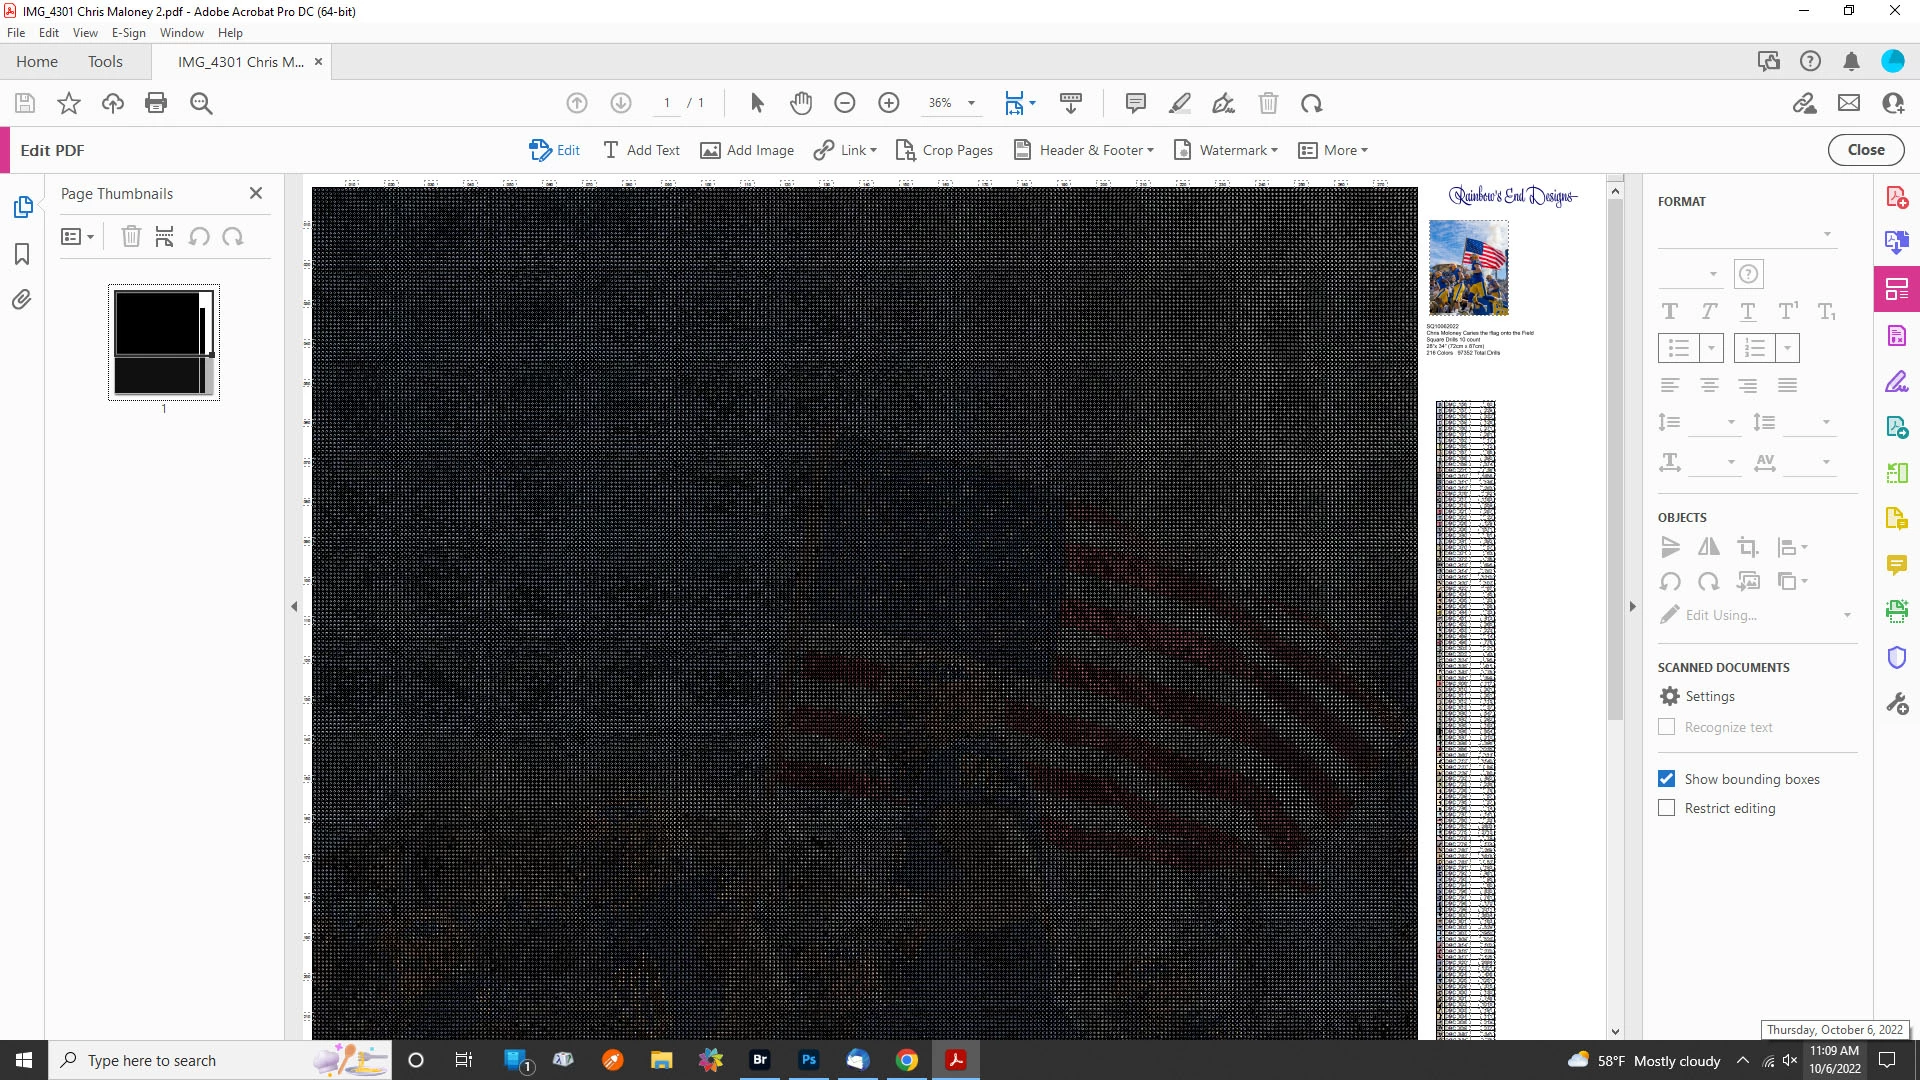
Task: Select the page 1 thumbnail
Action: click(164, 343)
